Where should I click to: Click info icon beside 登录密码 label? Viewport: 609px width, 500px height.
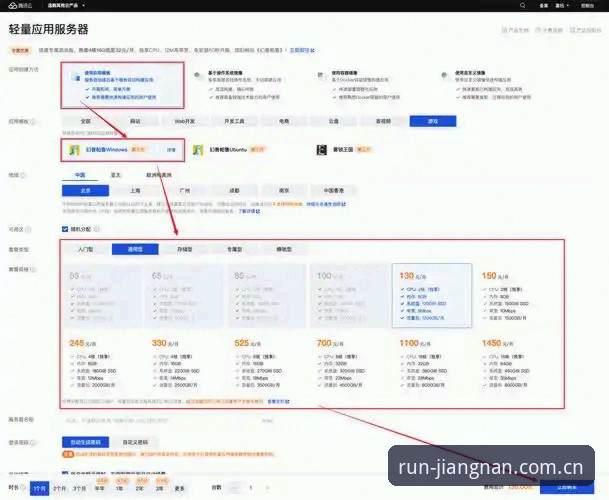pyautogui.click(x=33, y=443)
